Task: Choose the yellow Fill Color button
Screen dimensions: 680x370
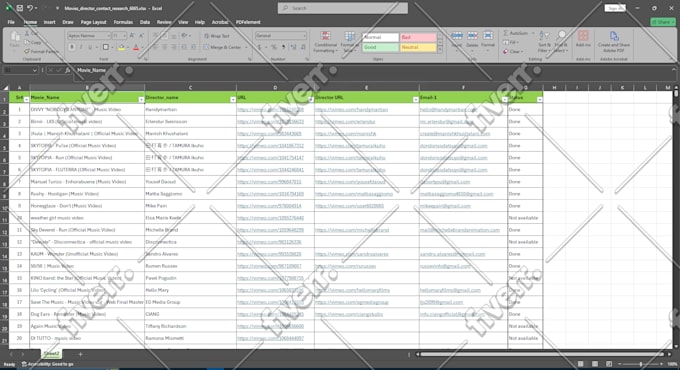Action: pos(121,47)
